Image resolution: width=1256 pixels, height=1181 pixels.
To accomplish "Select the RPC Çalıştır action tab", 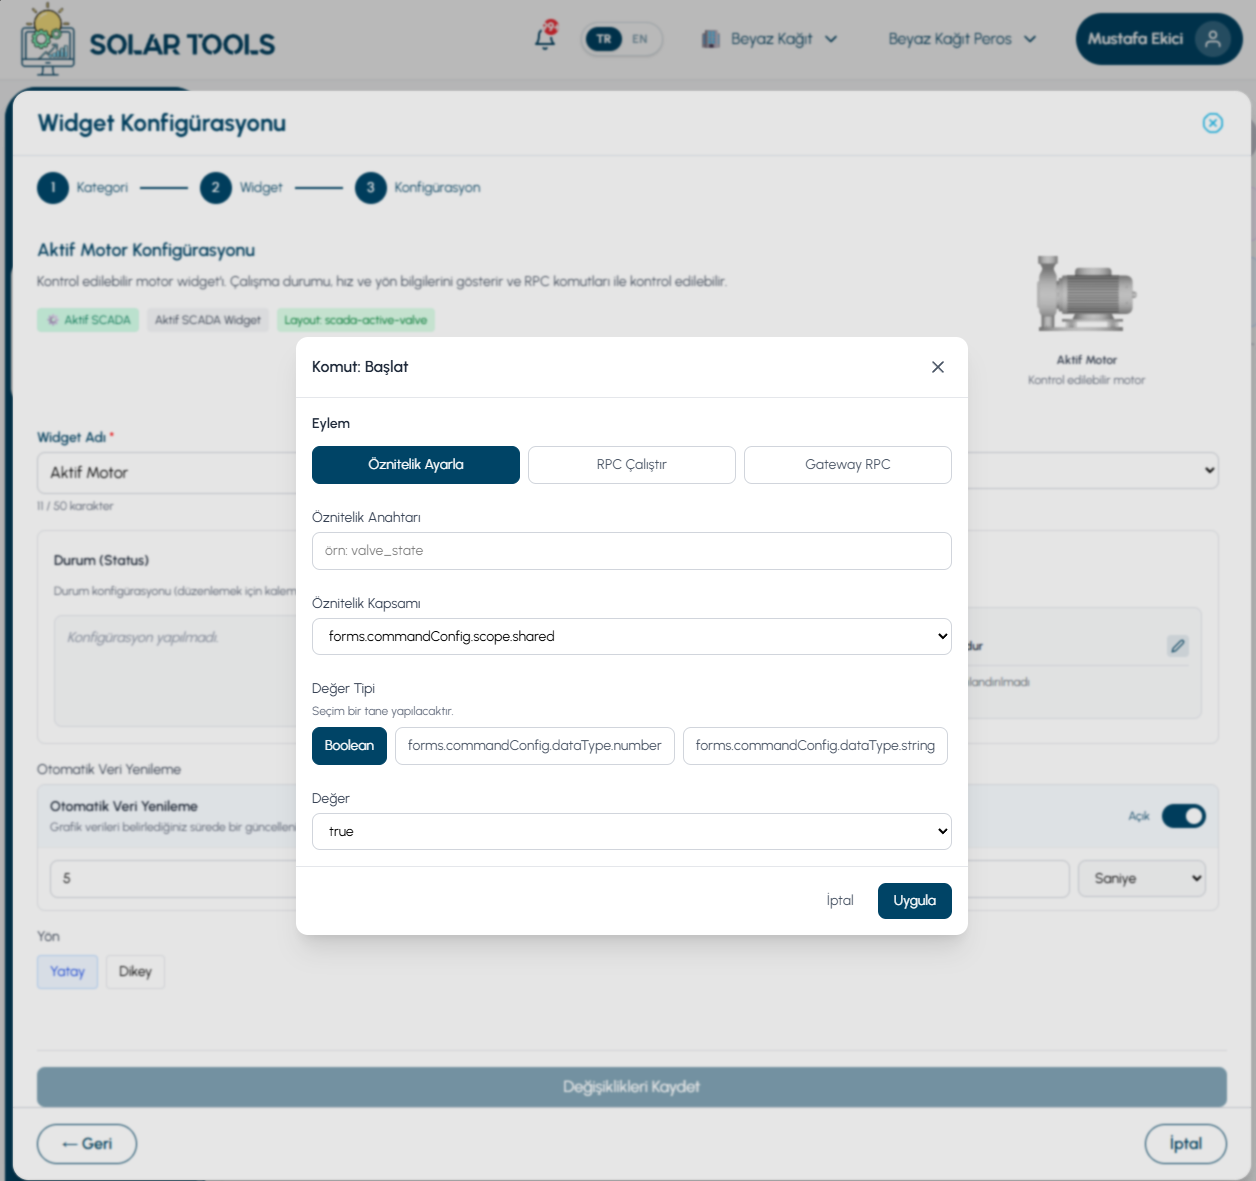I will 632,465.
